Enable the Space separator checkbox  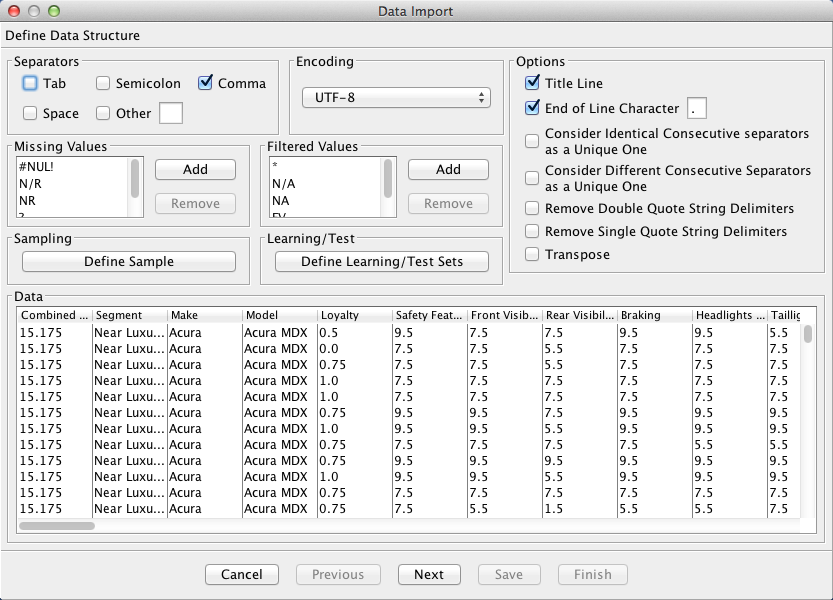pyautogui.click(x=30, y=114)
